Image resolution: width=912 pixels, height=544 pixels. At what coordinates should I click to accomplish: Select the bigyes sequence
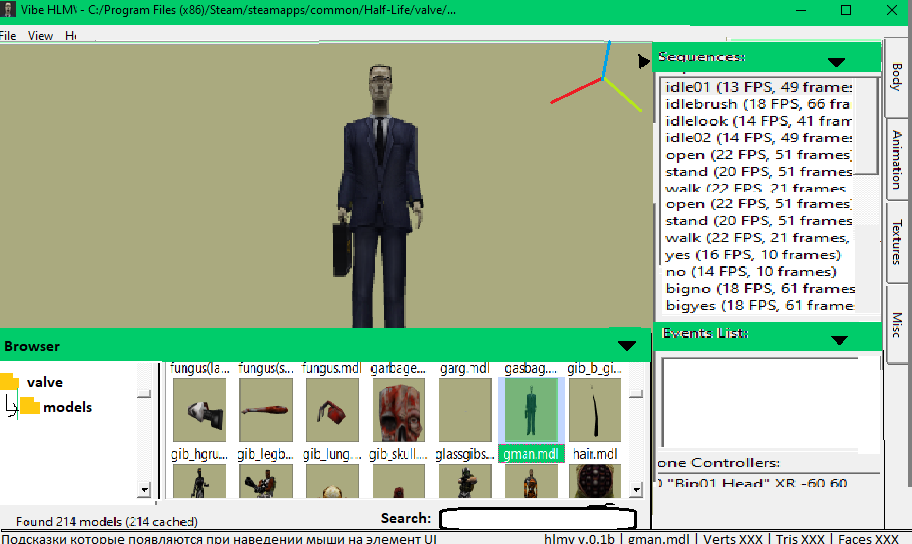click(758, 305)
